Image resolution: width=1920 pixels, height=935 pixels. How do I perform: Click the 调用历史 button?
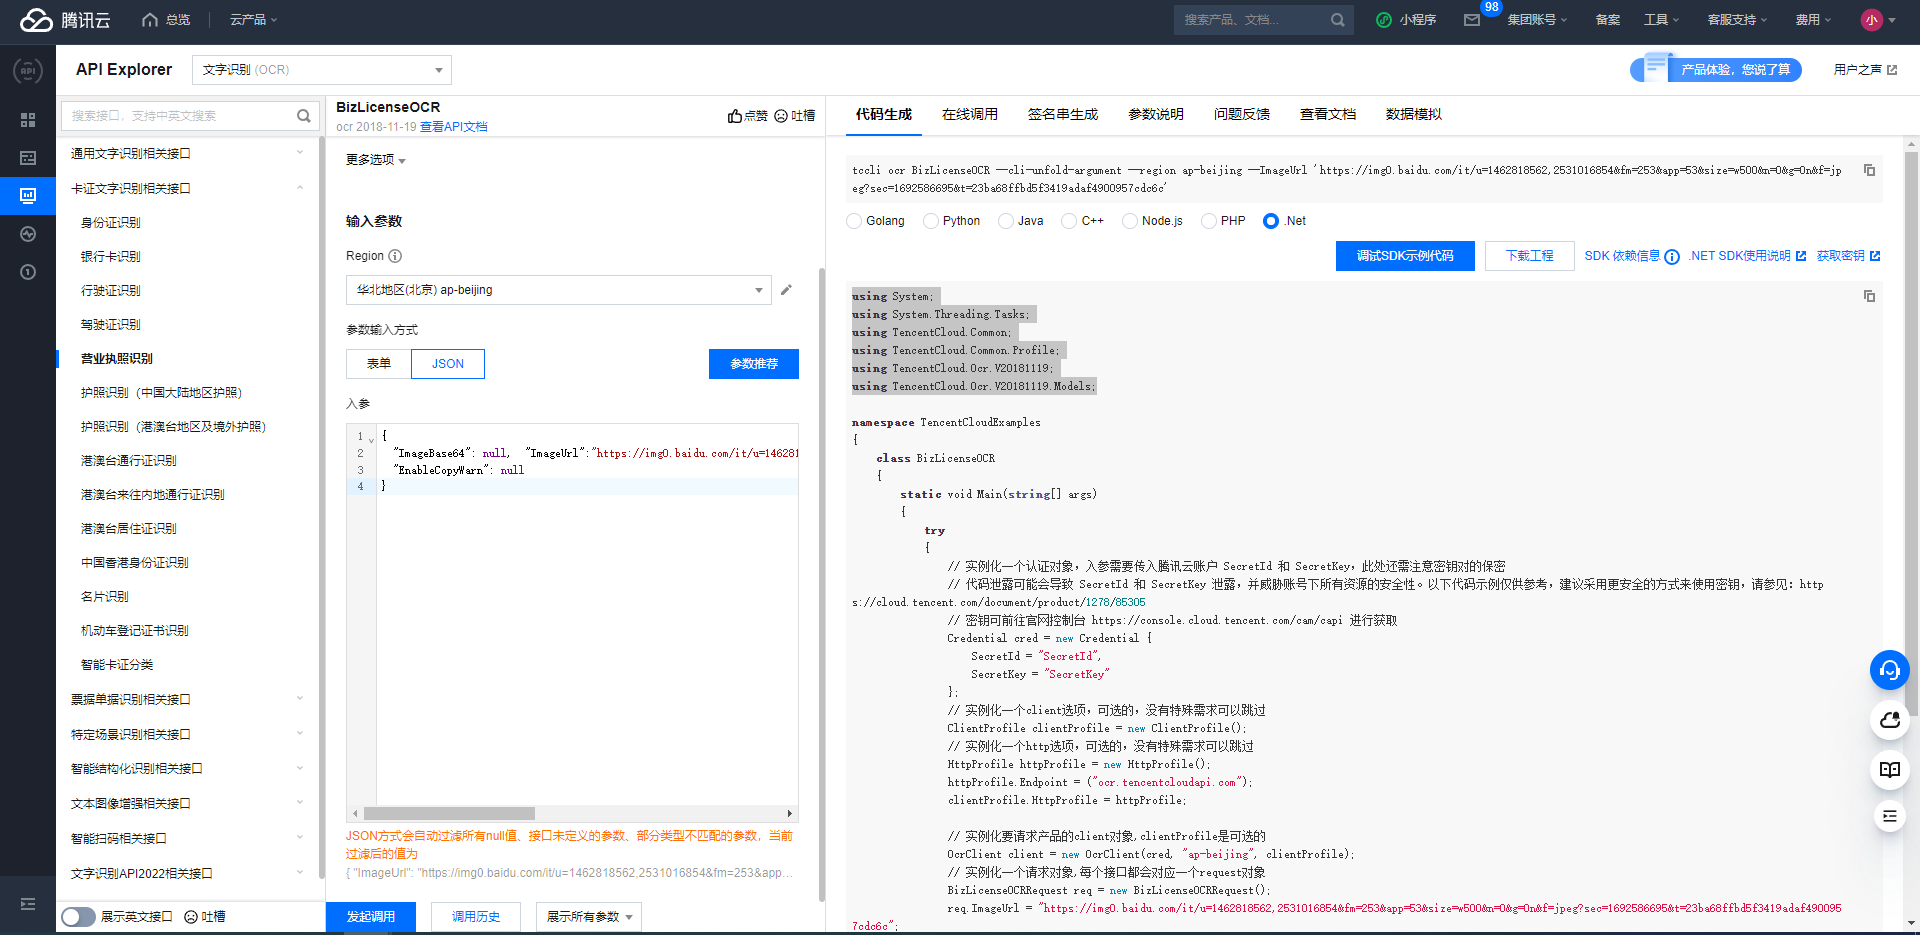tap(476, 917)
